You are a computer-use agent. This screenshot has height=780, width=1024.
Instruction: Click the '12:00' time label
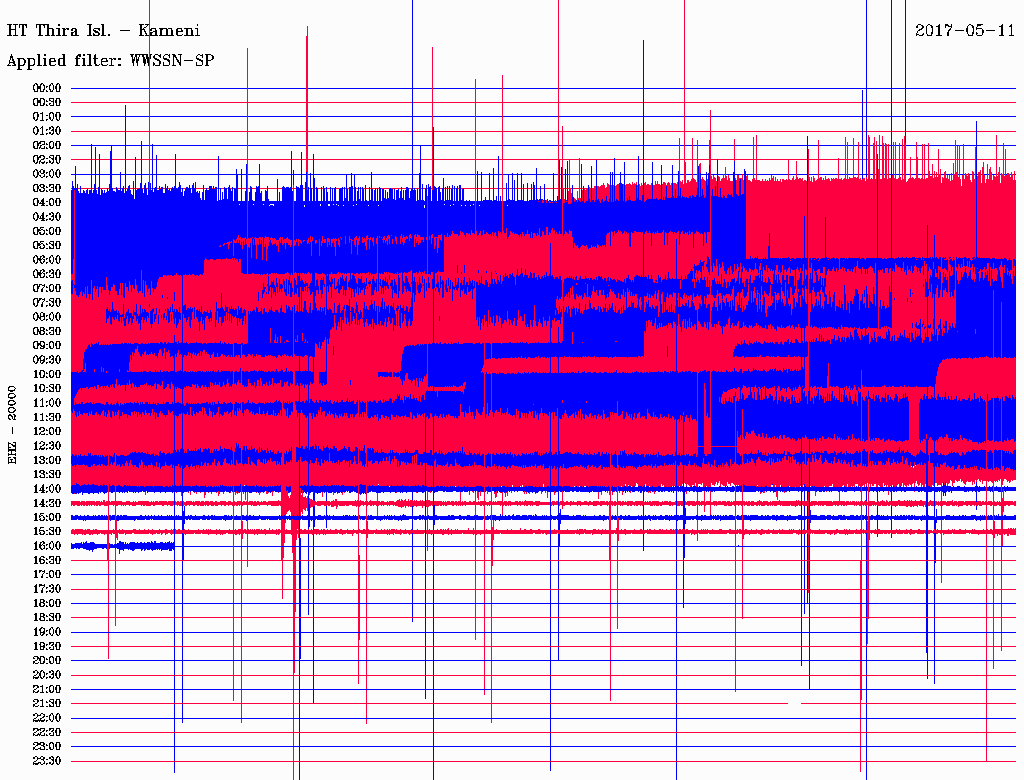click(47, 432)
